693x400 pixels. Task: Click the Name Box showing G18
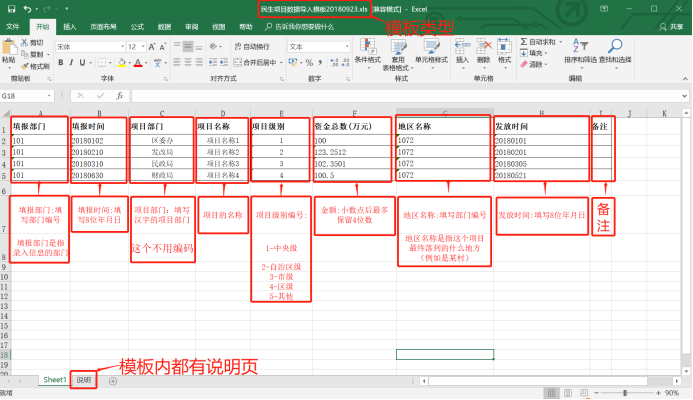point(26,96)
